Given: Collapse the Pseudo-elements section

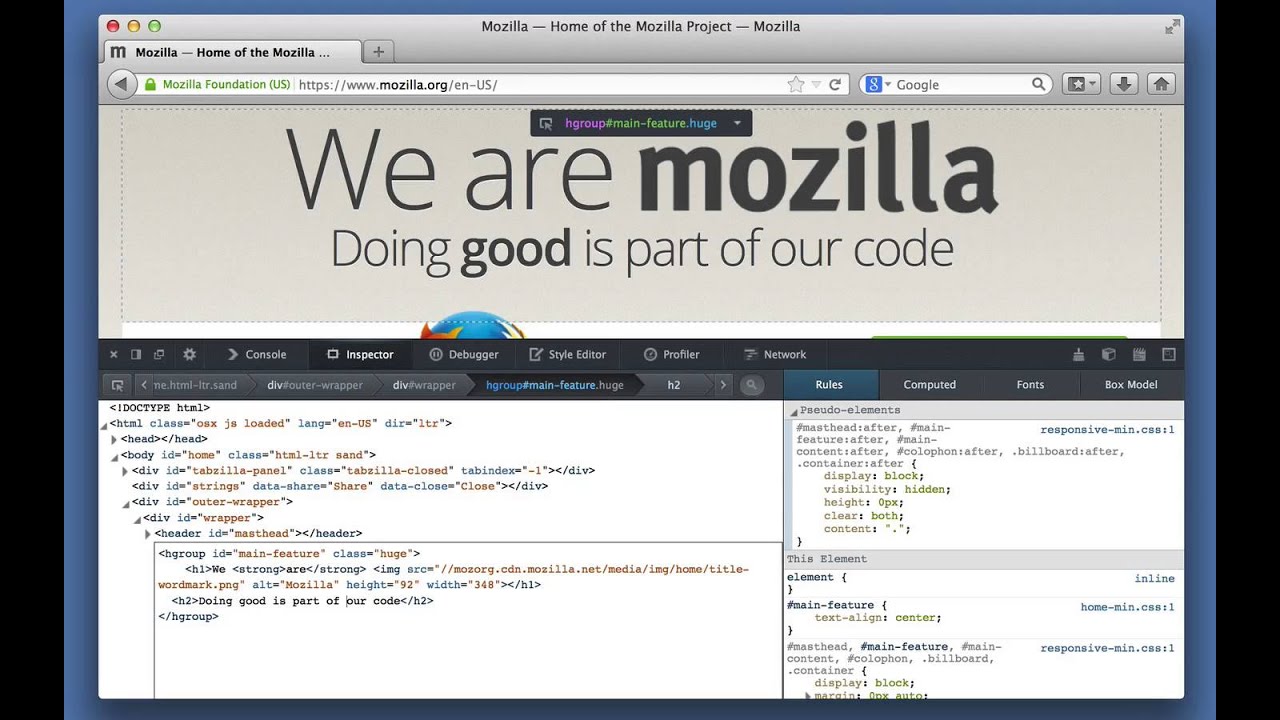Looking at the screenshot, I should tap(793, 411).
